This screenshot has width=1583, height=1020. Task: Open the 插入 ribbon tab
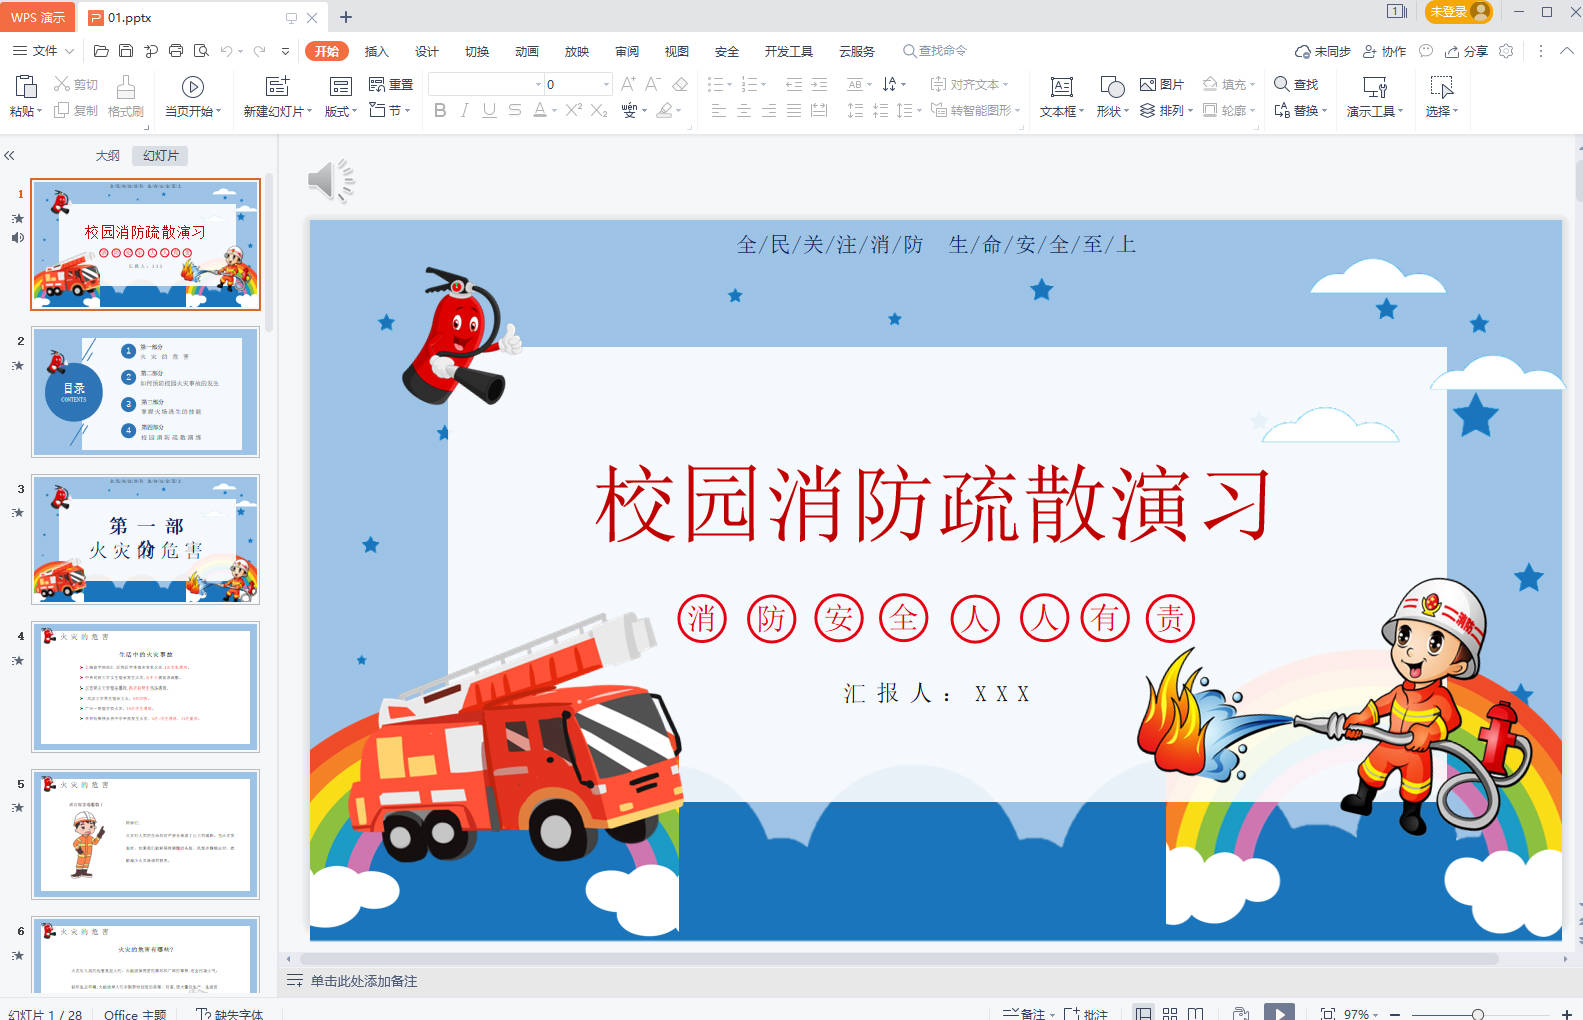click(376, 51)
